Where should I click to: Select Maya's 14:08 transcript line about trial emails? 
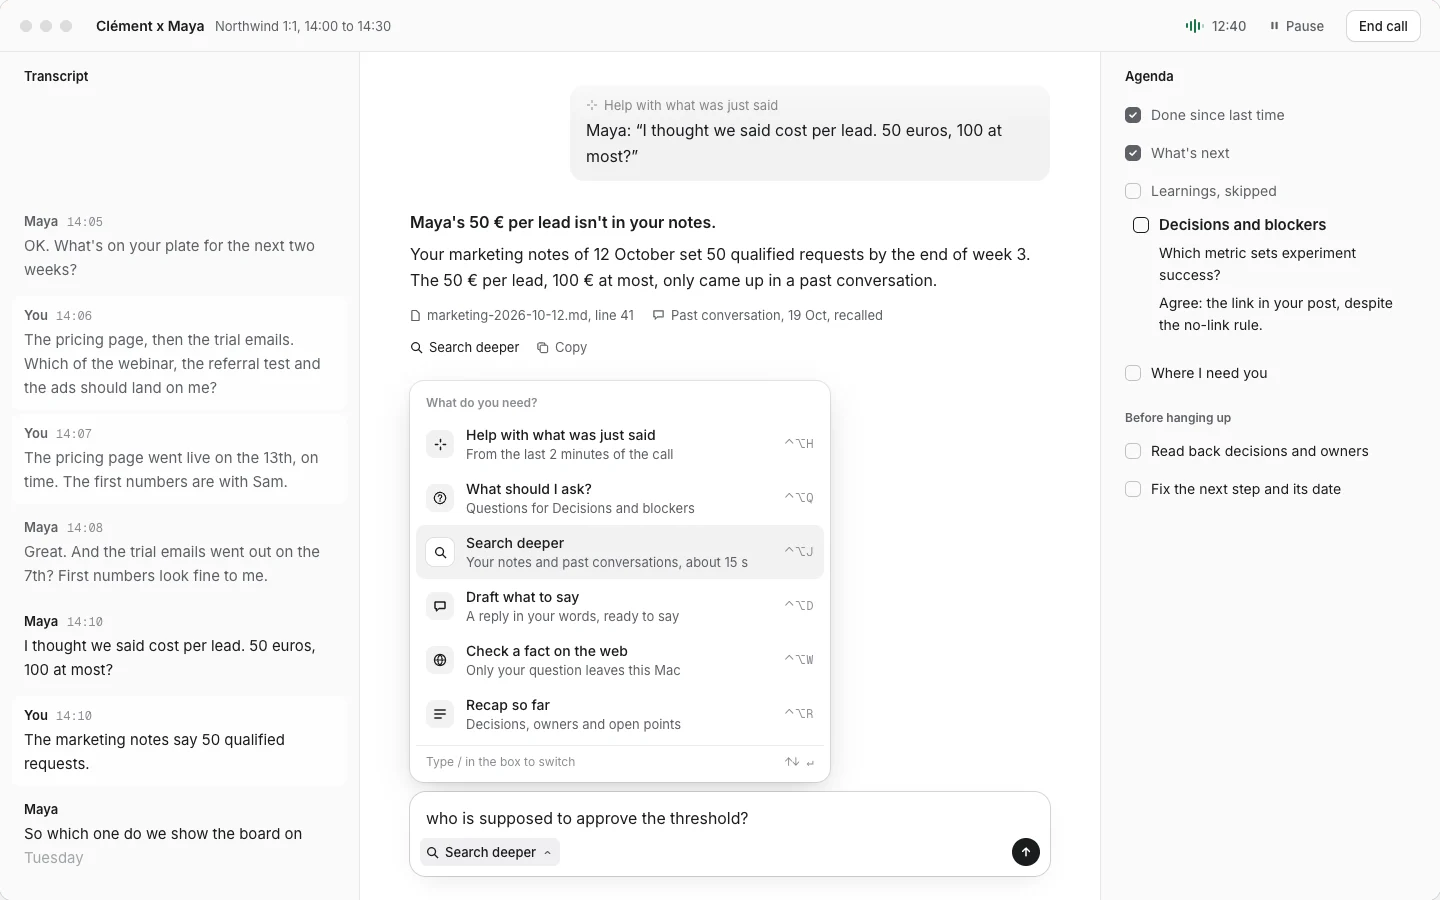180,552
